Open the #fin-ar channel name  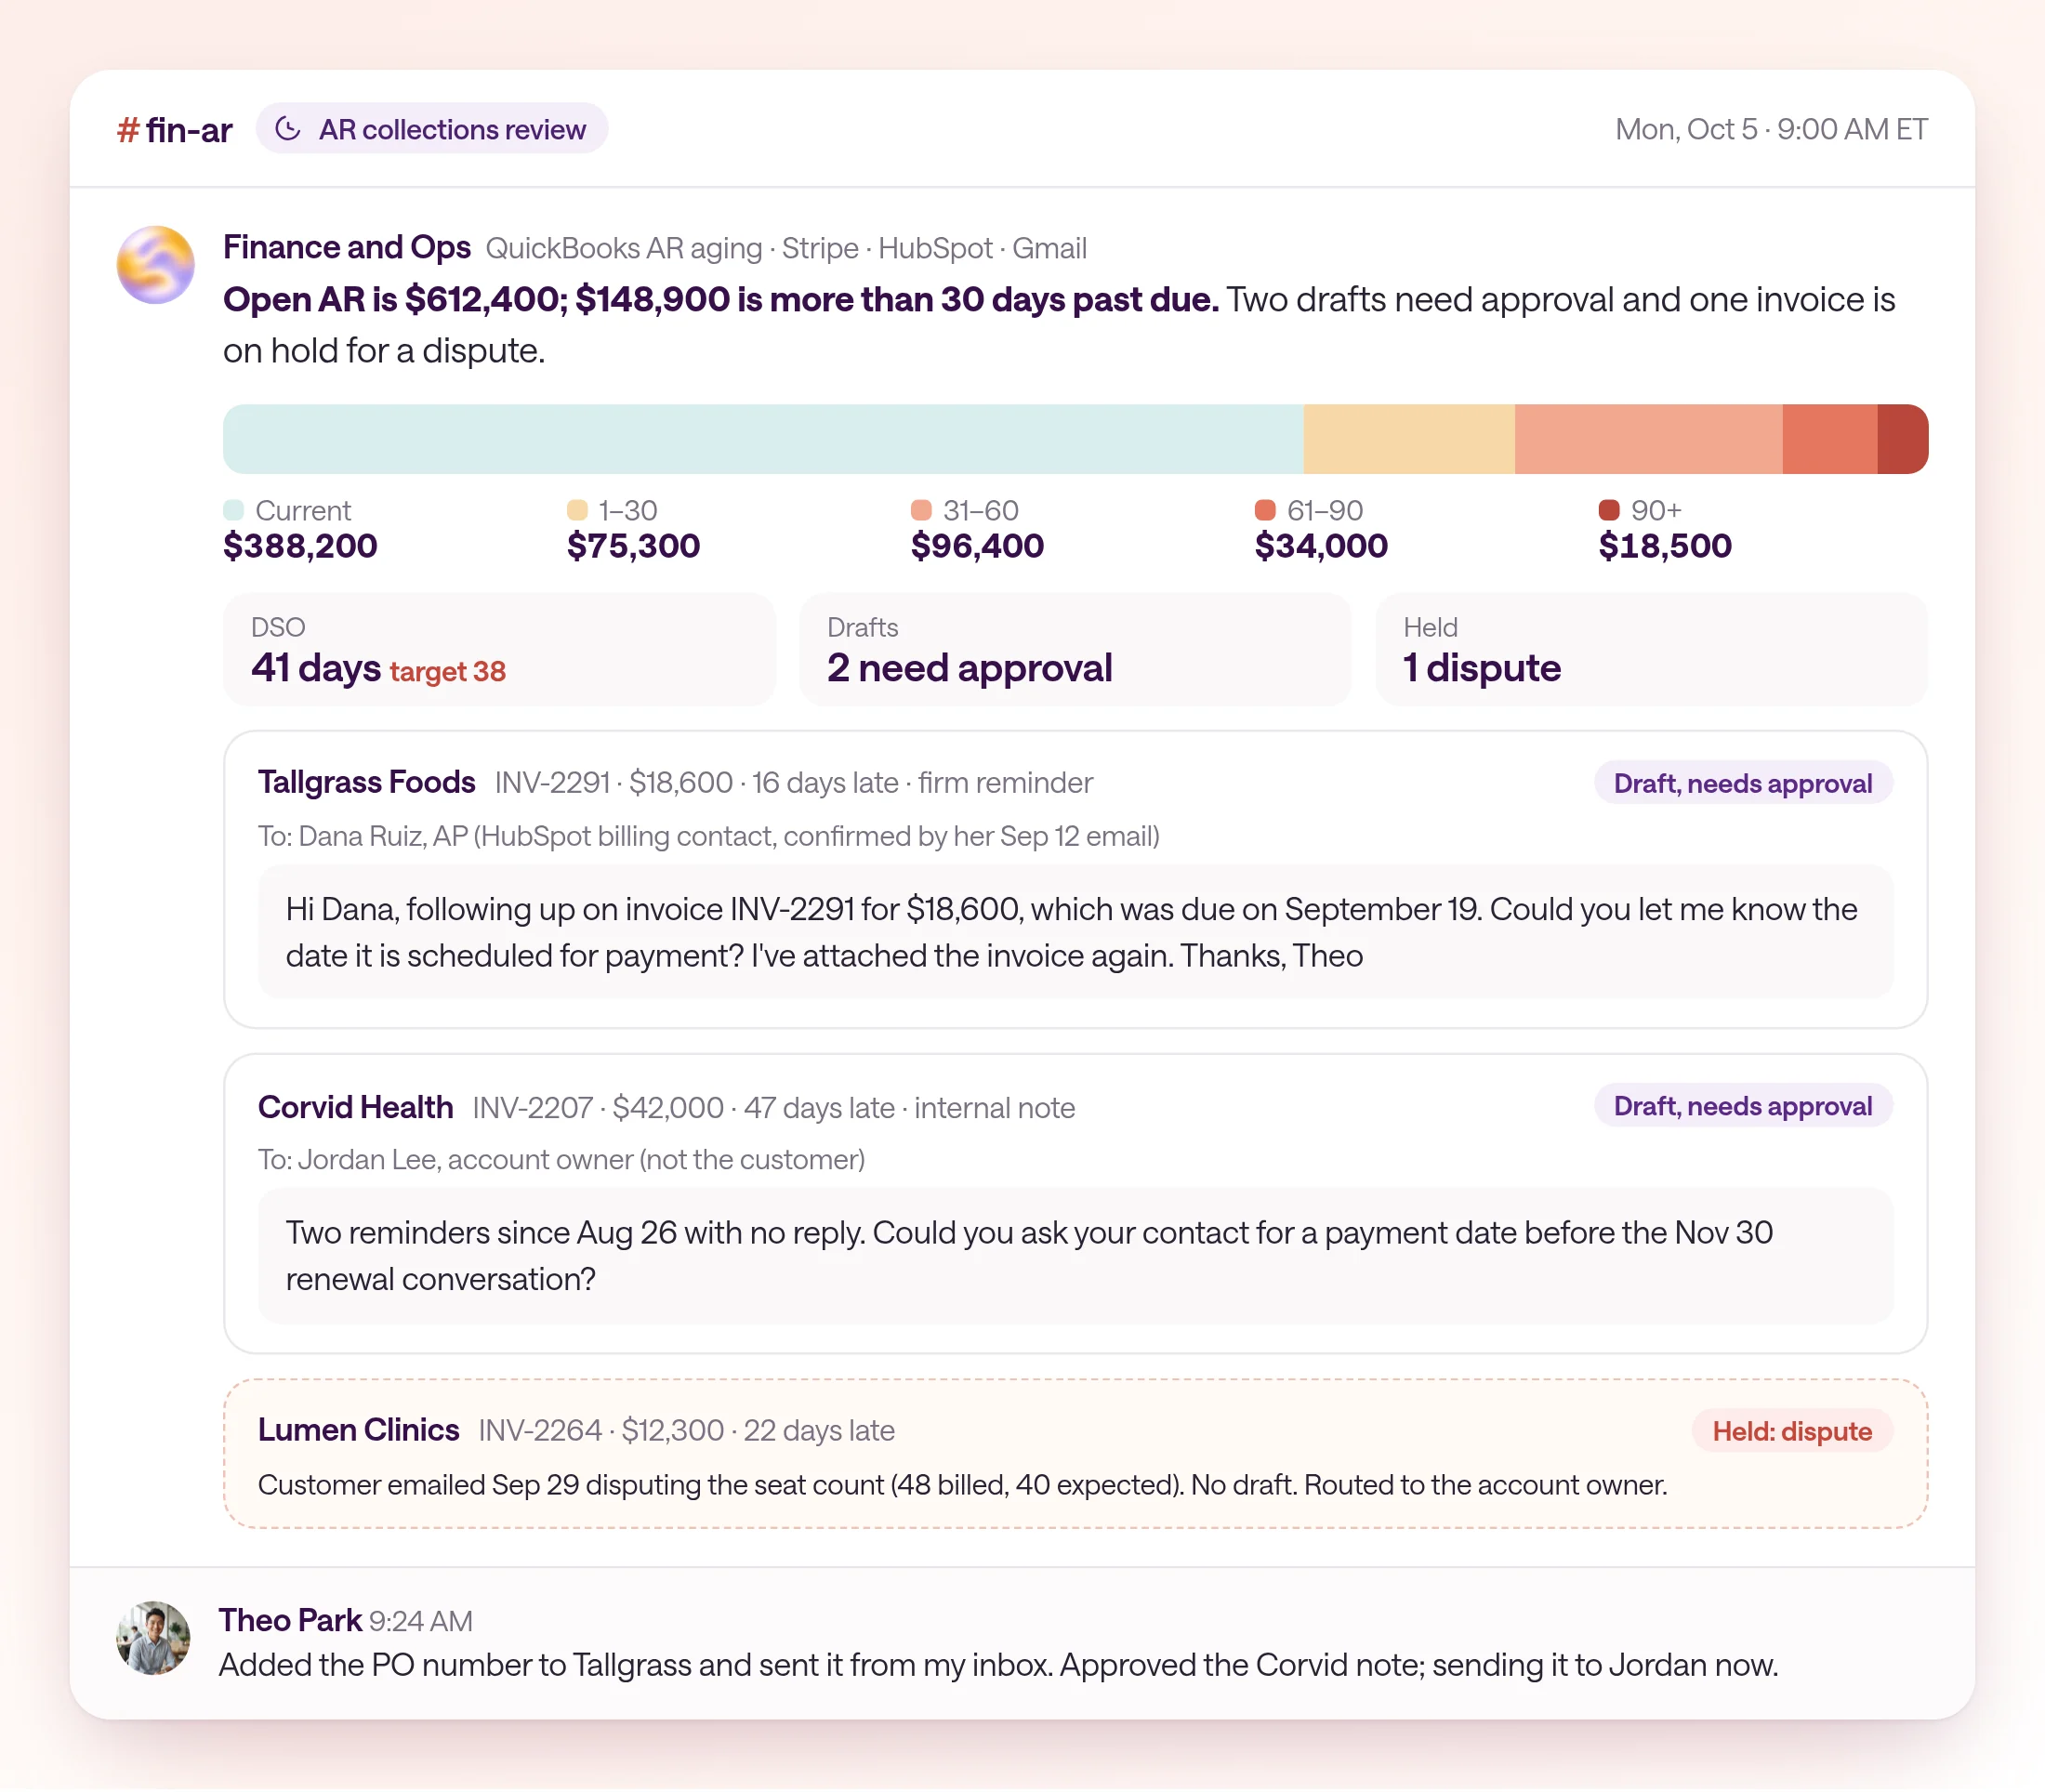tap(175, 130)
